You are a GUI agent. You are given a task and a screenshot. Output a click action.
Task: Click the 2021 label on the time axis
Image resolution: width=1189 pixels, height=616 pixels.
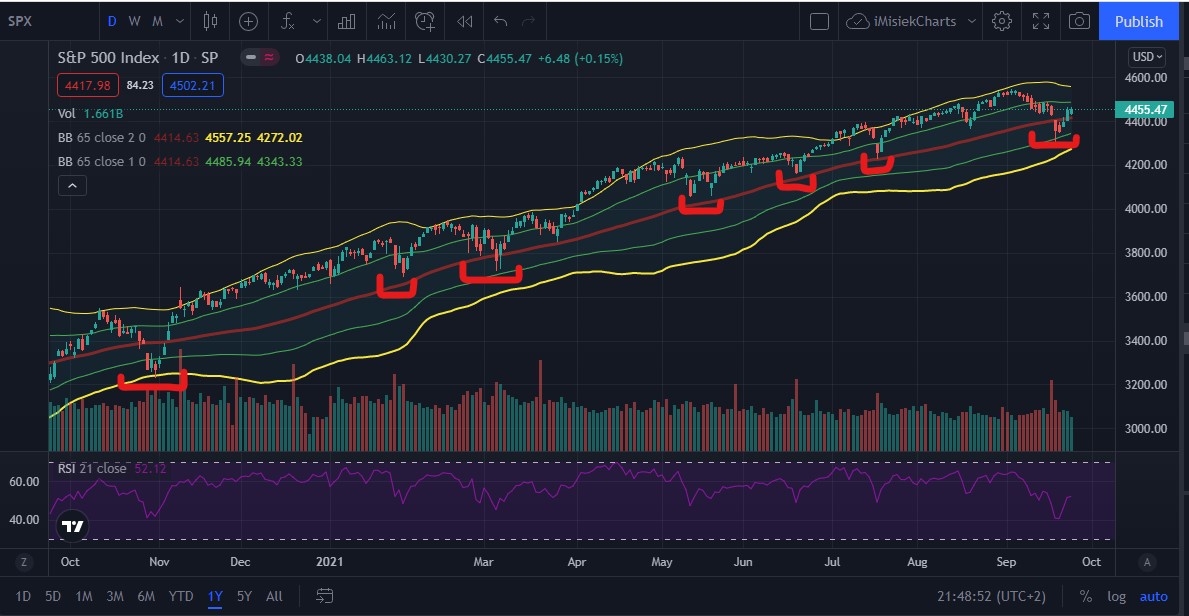click(330, 562)
